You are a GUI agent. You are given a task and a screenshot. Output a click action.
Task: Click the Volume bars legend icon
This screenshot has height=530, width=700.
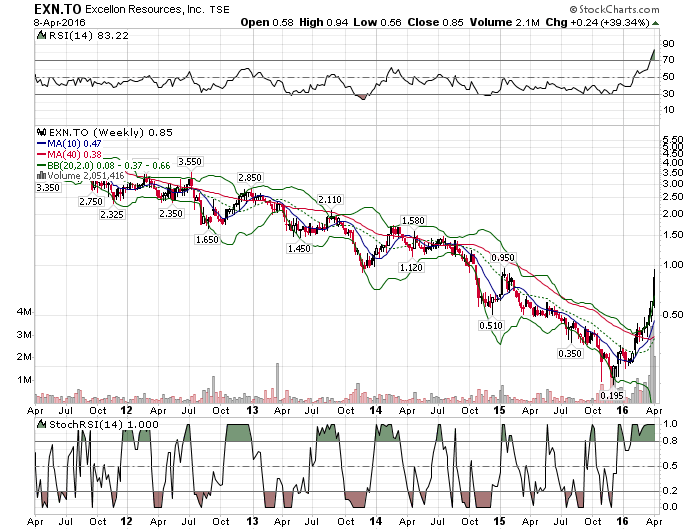click(x=42, y=175)
